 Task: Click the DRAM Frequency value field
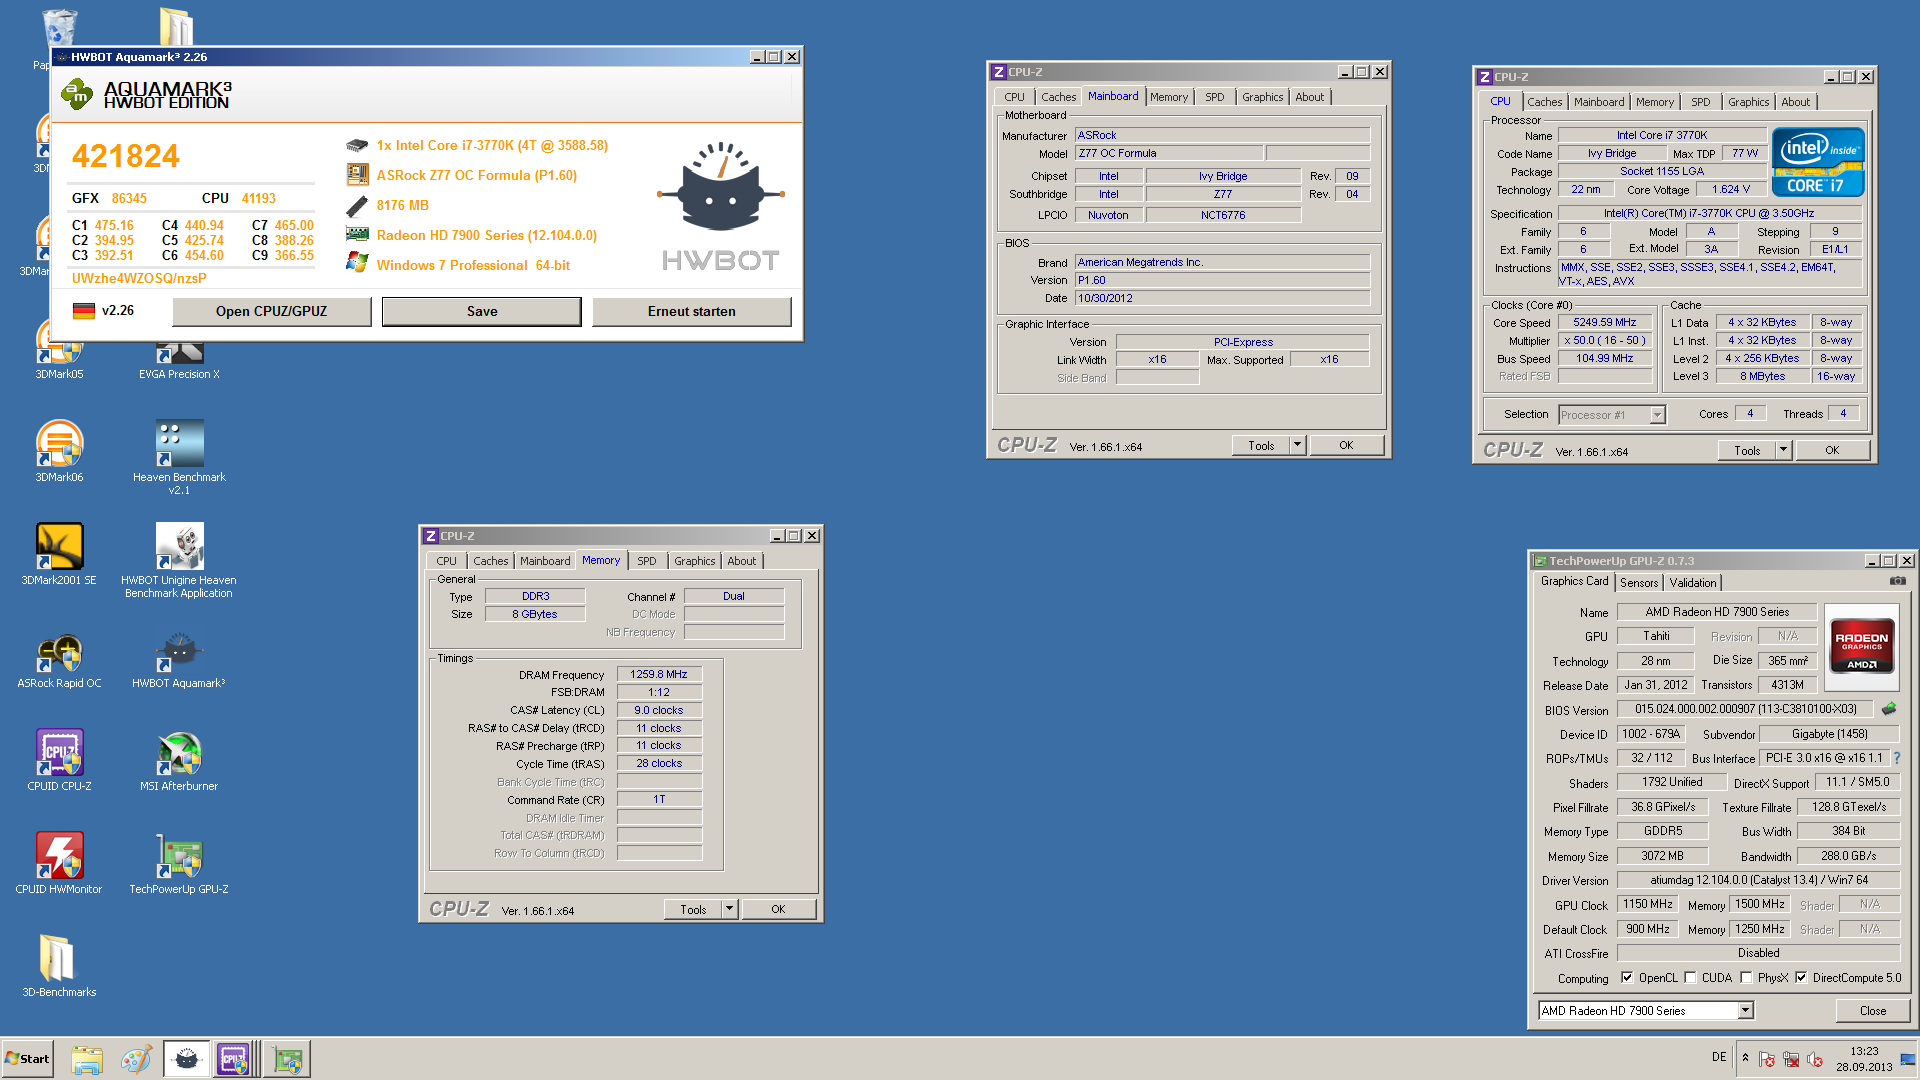[659, 674]
